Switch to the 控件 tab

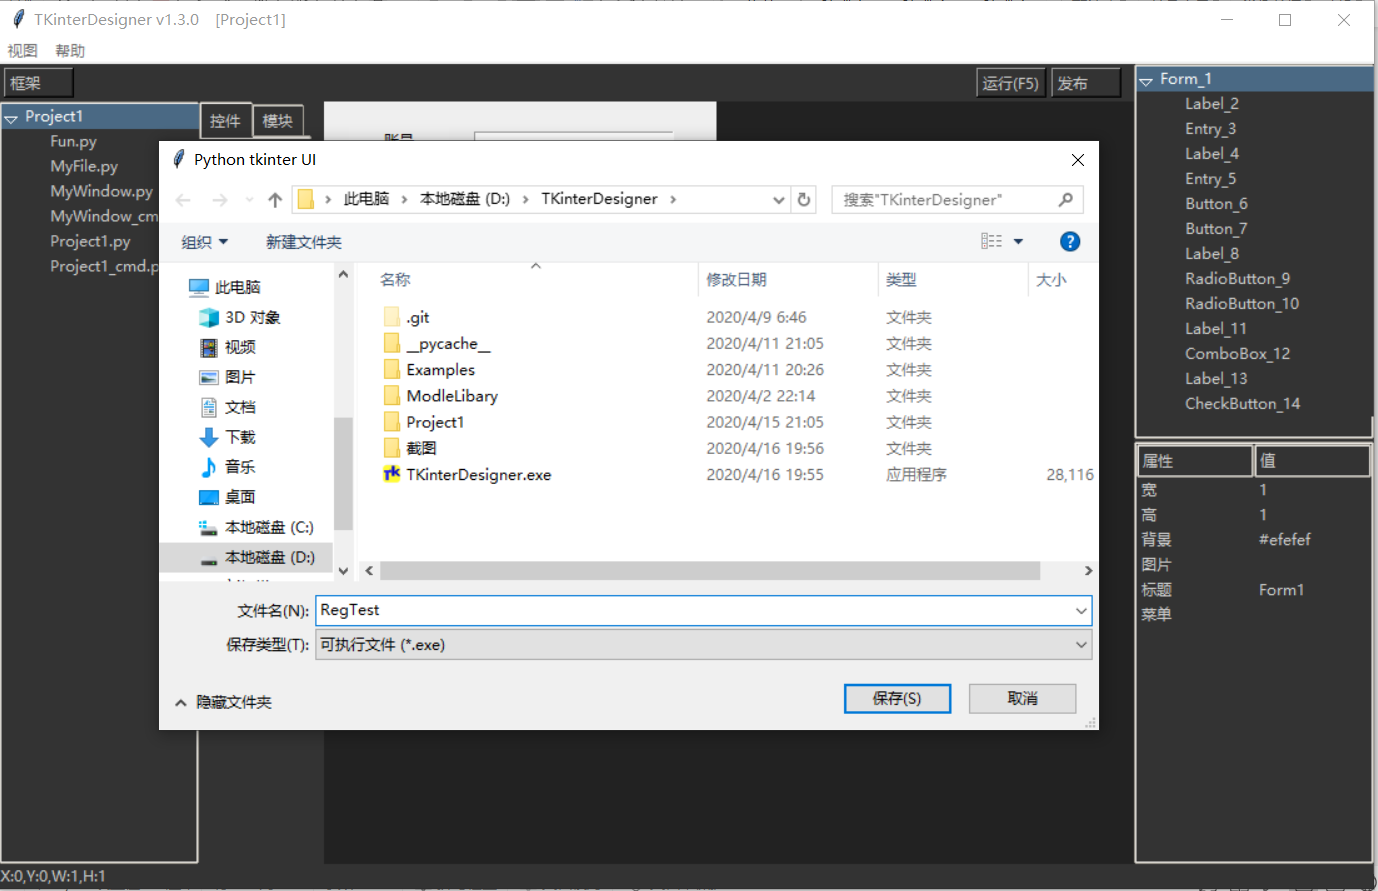tap(225, 121)
